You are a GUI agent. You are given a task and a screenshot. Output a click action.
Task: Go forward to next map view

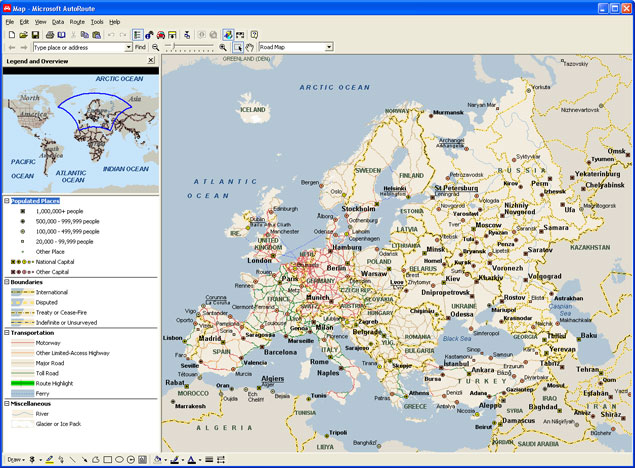click(24, 47)
